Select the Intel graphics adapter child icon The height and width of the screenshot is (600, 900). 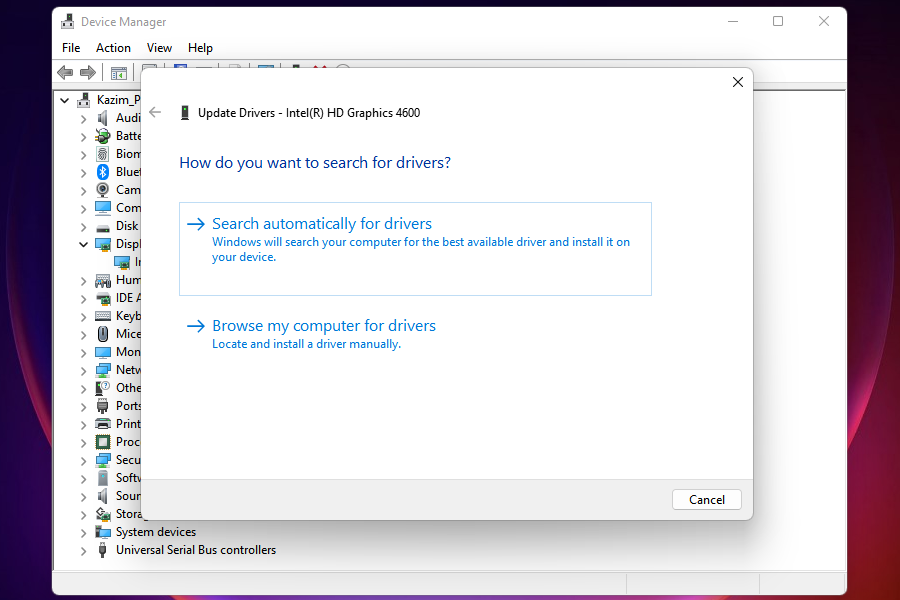click(122, 262)
